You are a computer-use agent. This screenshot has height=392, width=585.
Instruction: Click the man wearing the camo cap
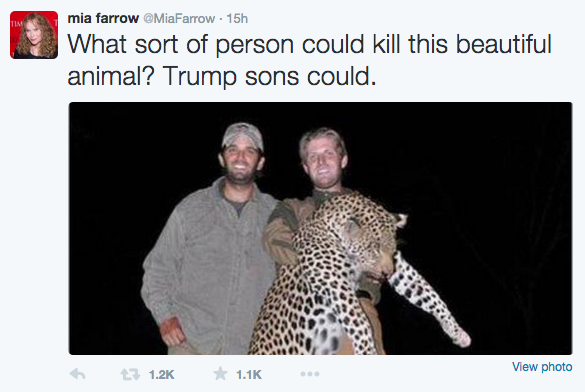[211, 239]
